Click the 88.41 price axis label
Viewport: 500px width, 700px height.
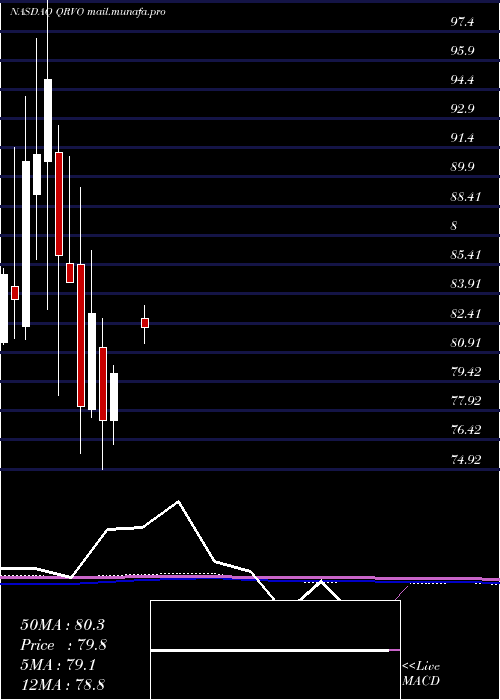[465, 197]
